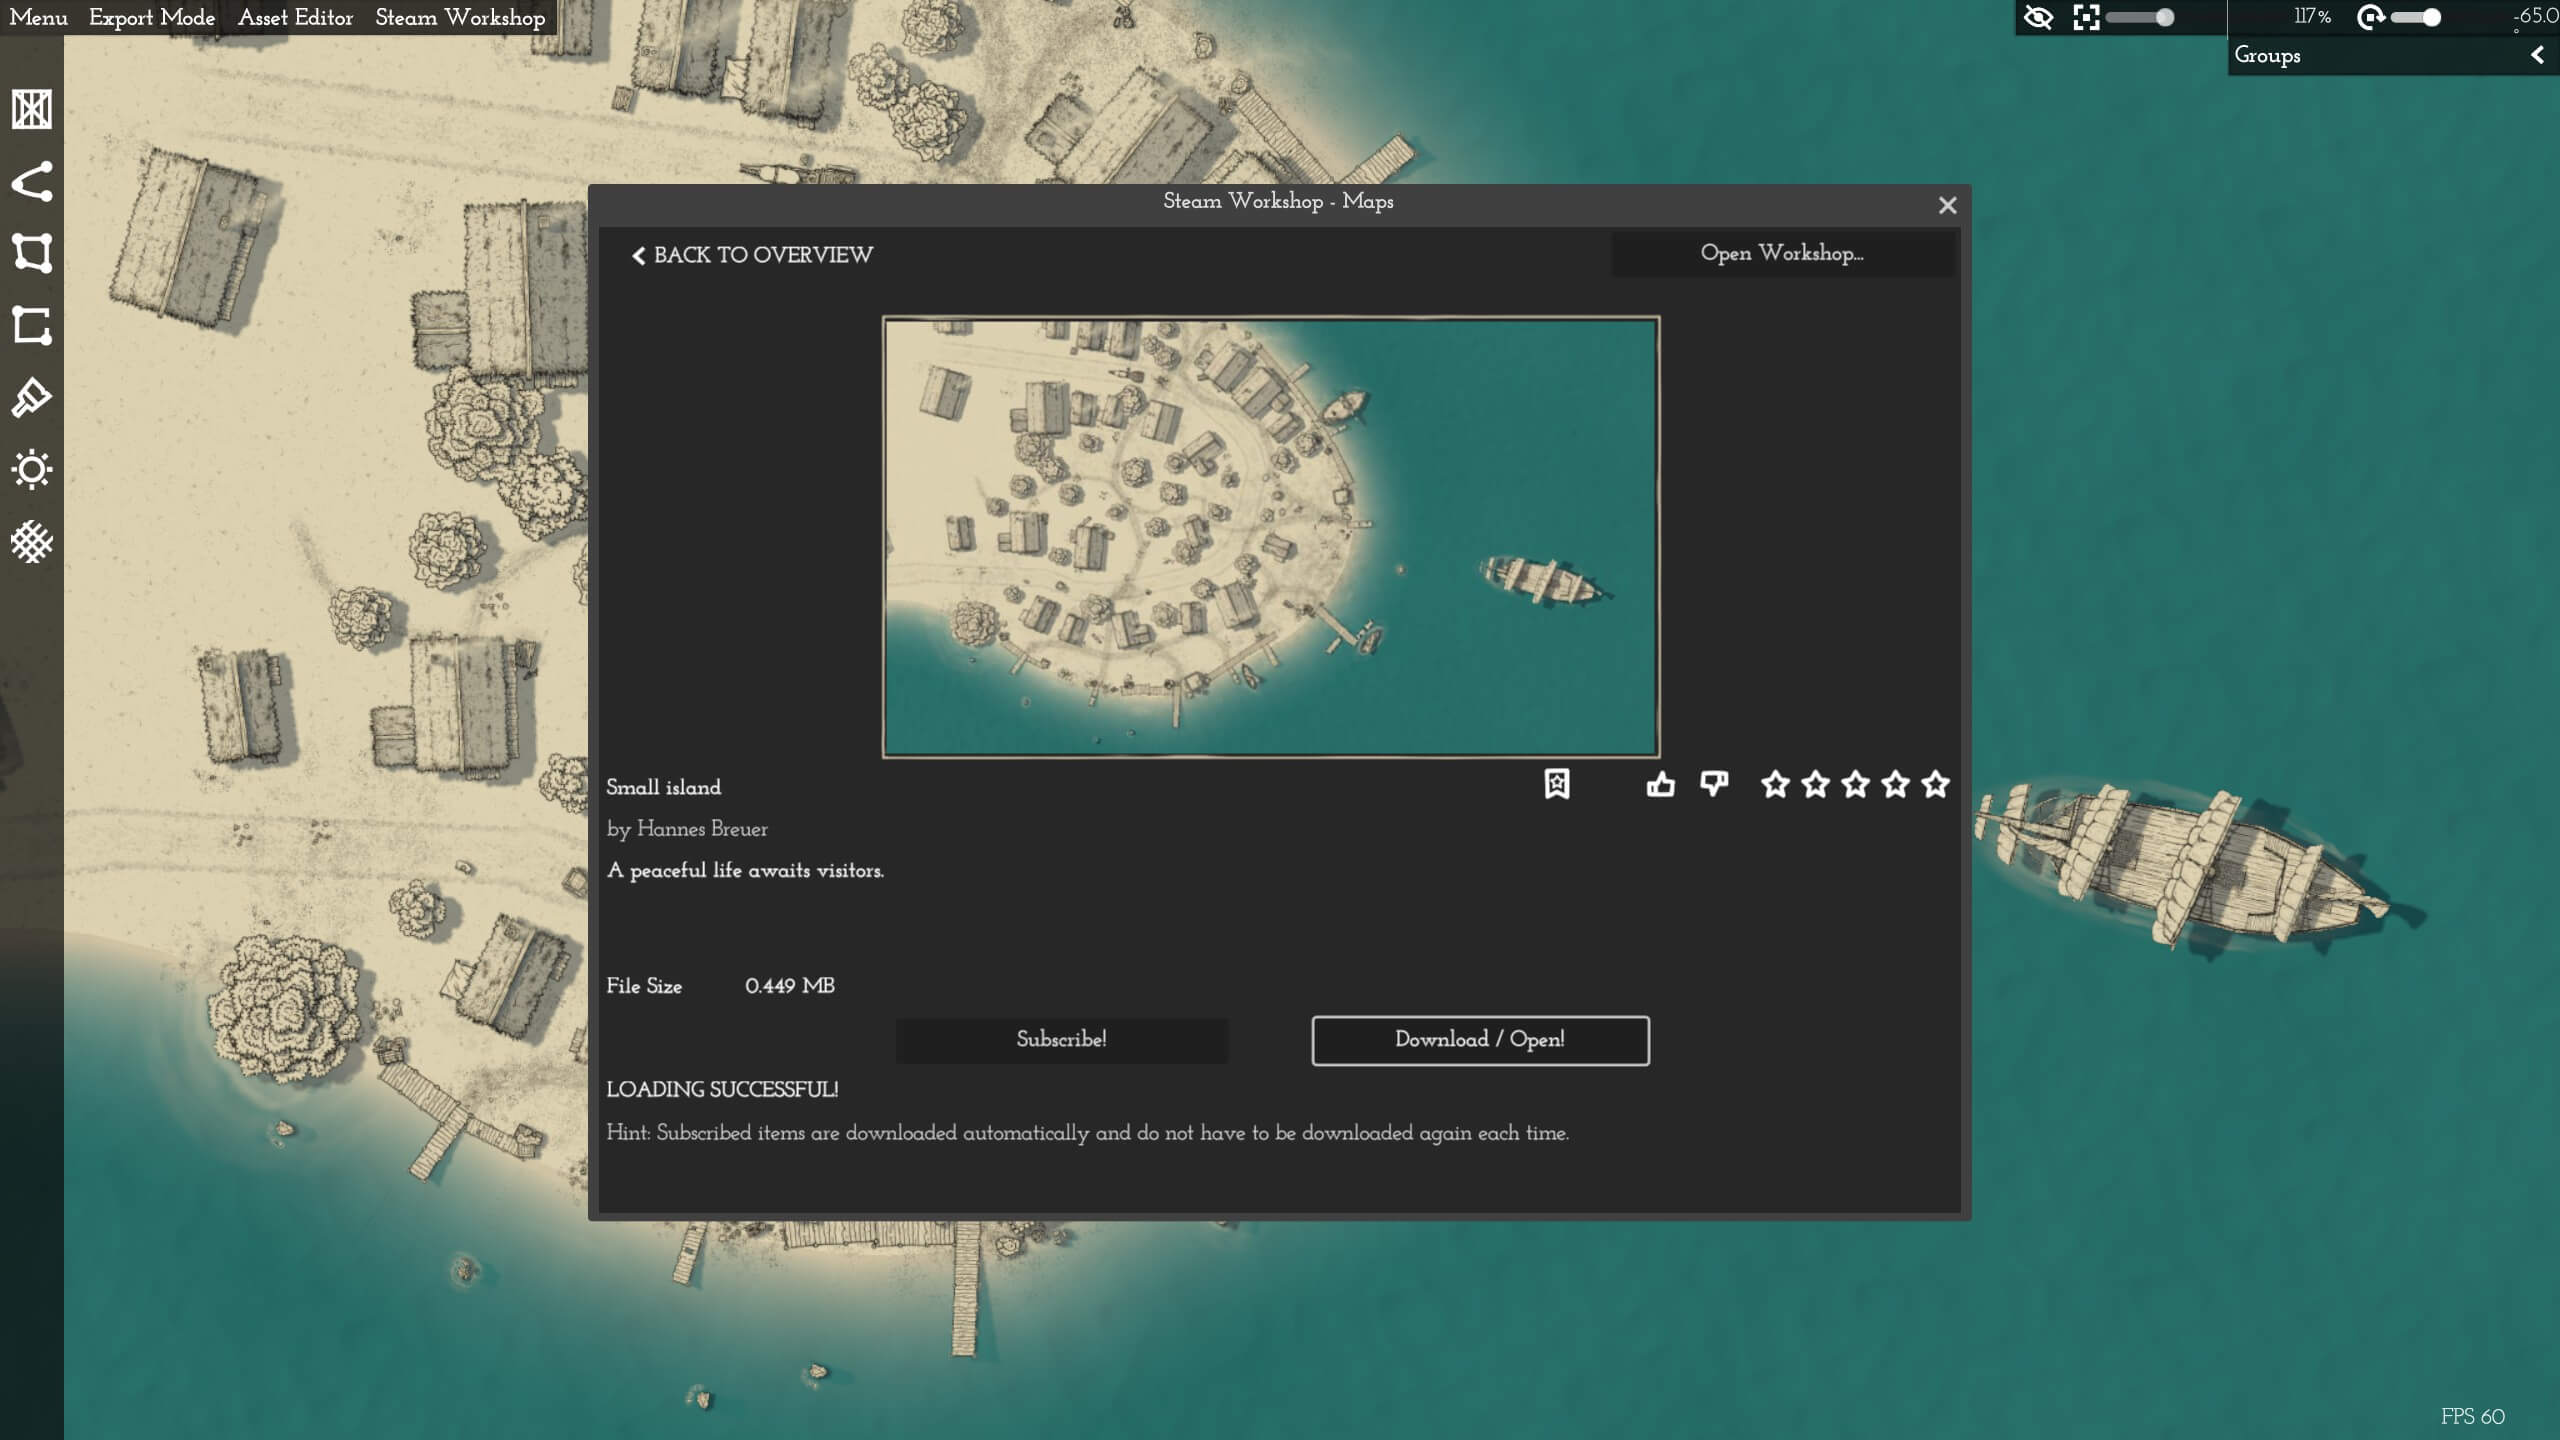Click the description 'A peaceful life awaits visitors.'
The width and height of the screenshot is (2560, 1440).
pos(745,871)
